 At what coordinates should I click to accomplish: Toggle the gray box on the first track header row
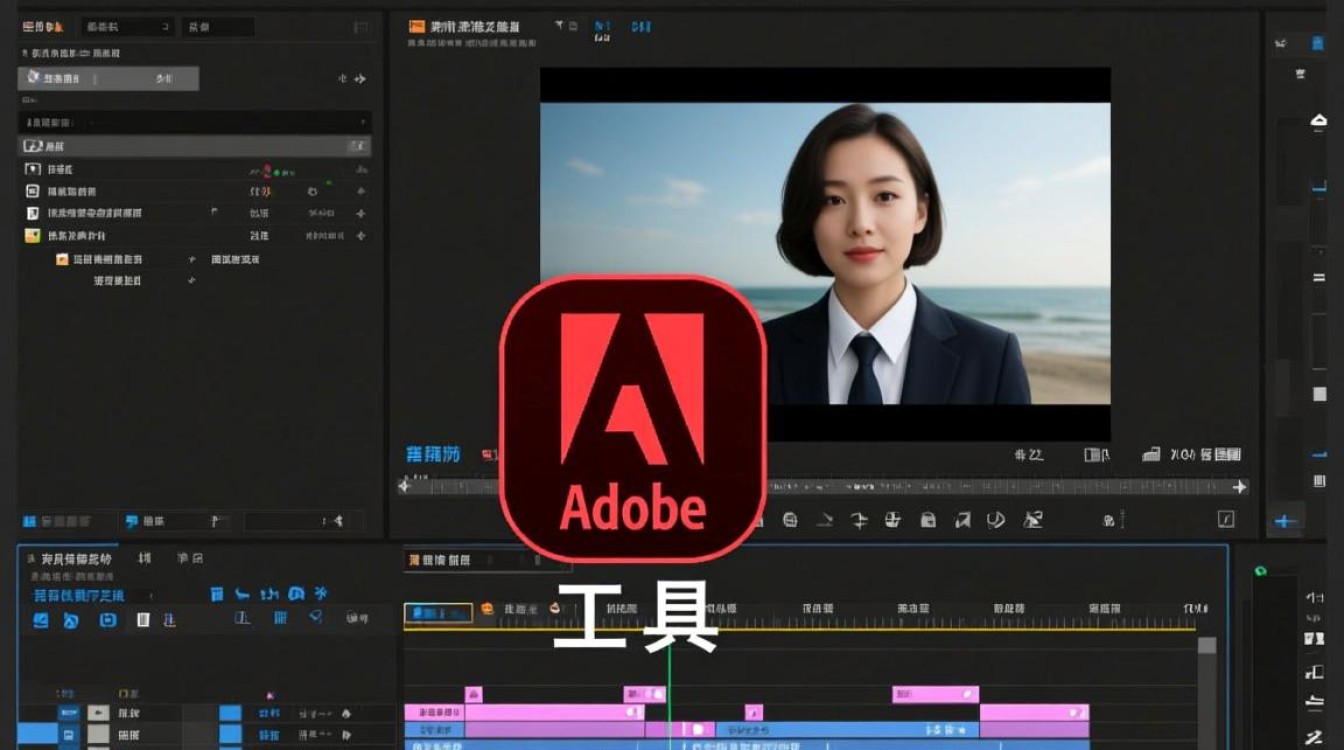click(98, 713)
